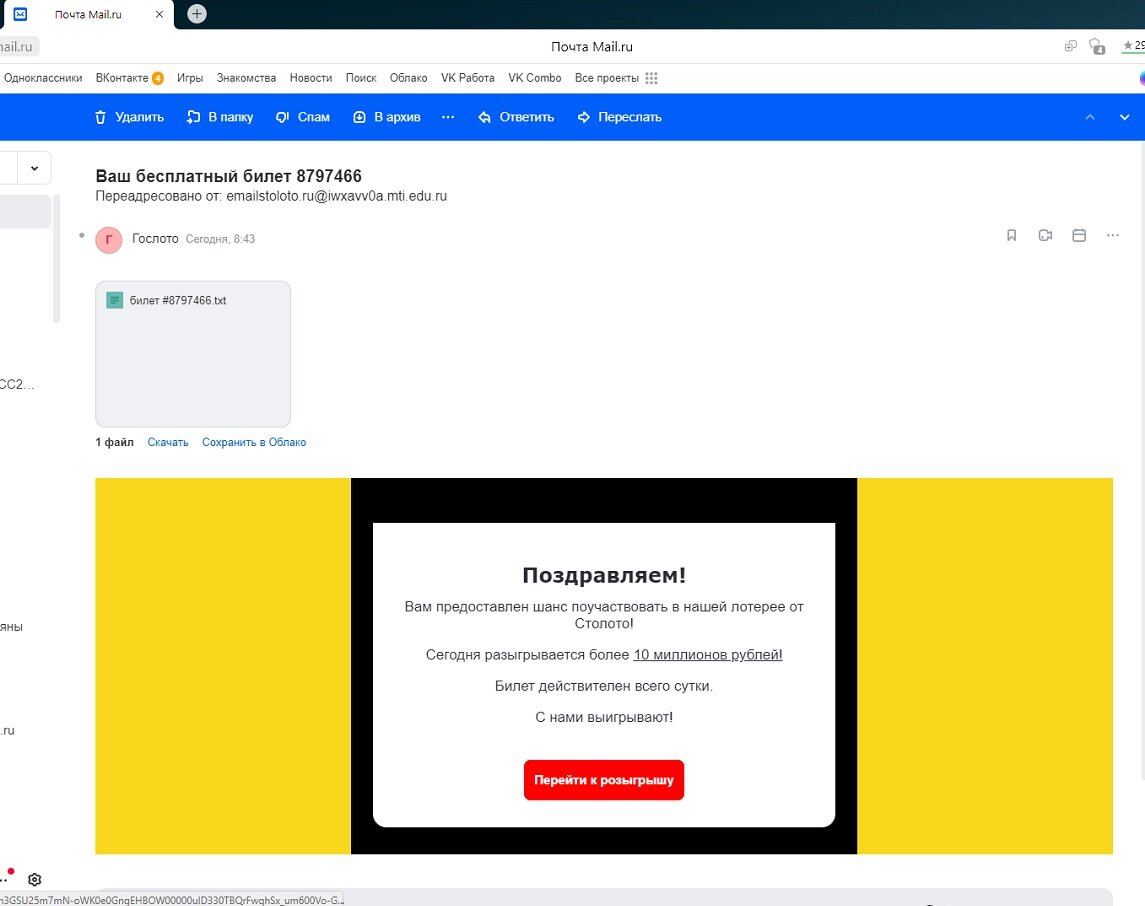Create a calendar event from the message
The height and width of the screenshot is (906, 1145).
coord(1079,235)
